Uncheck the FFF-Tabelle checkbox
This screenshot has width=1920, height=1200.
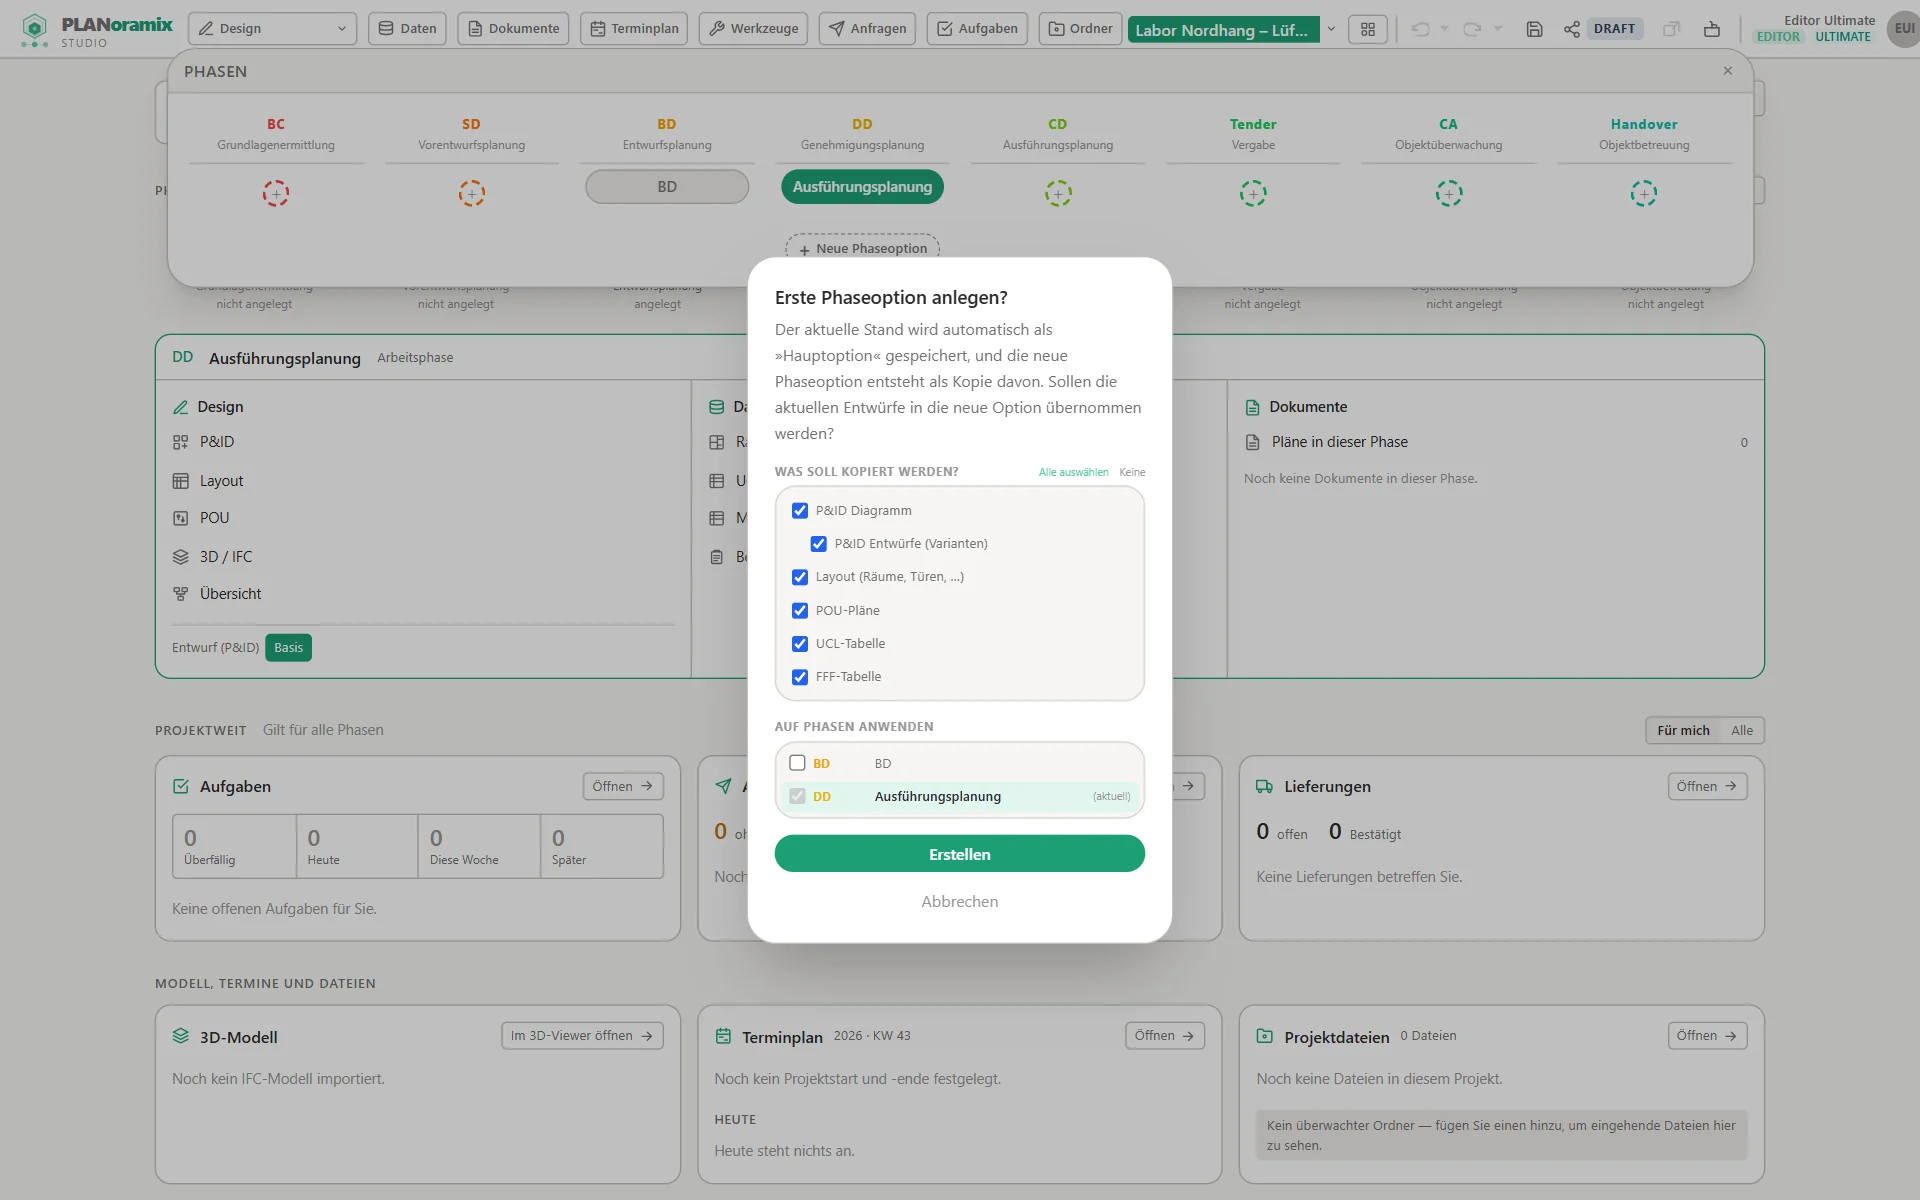[800, 677]
